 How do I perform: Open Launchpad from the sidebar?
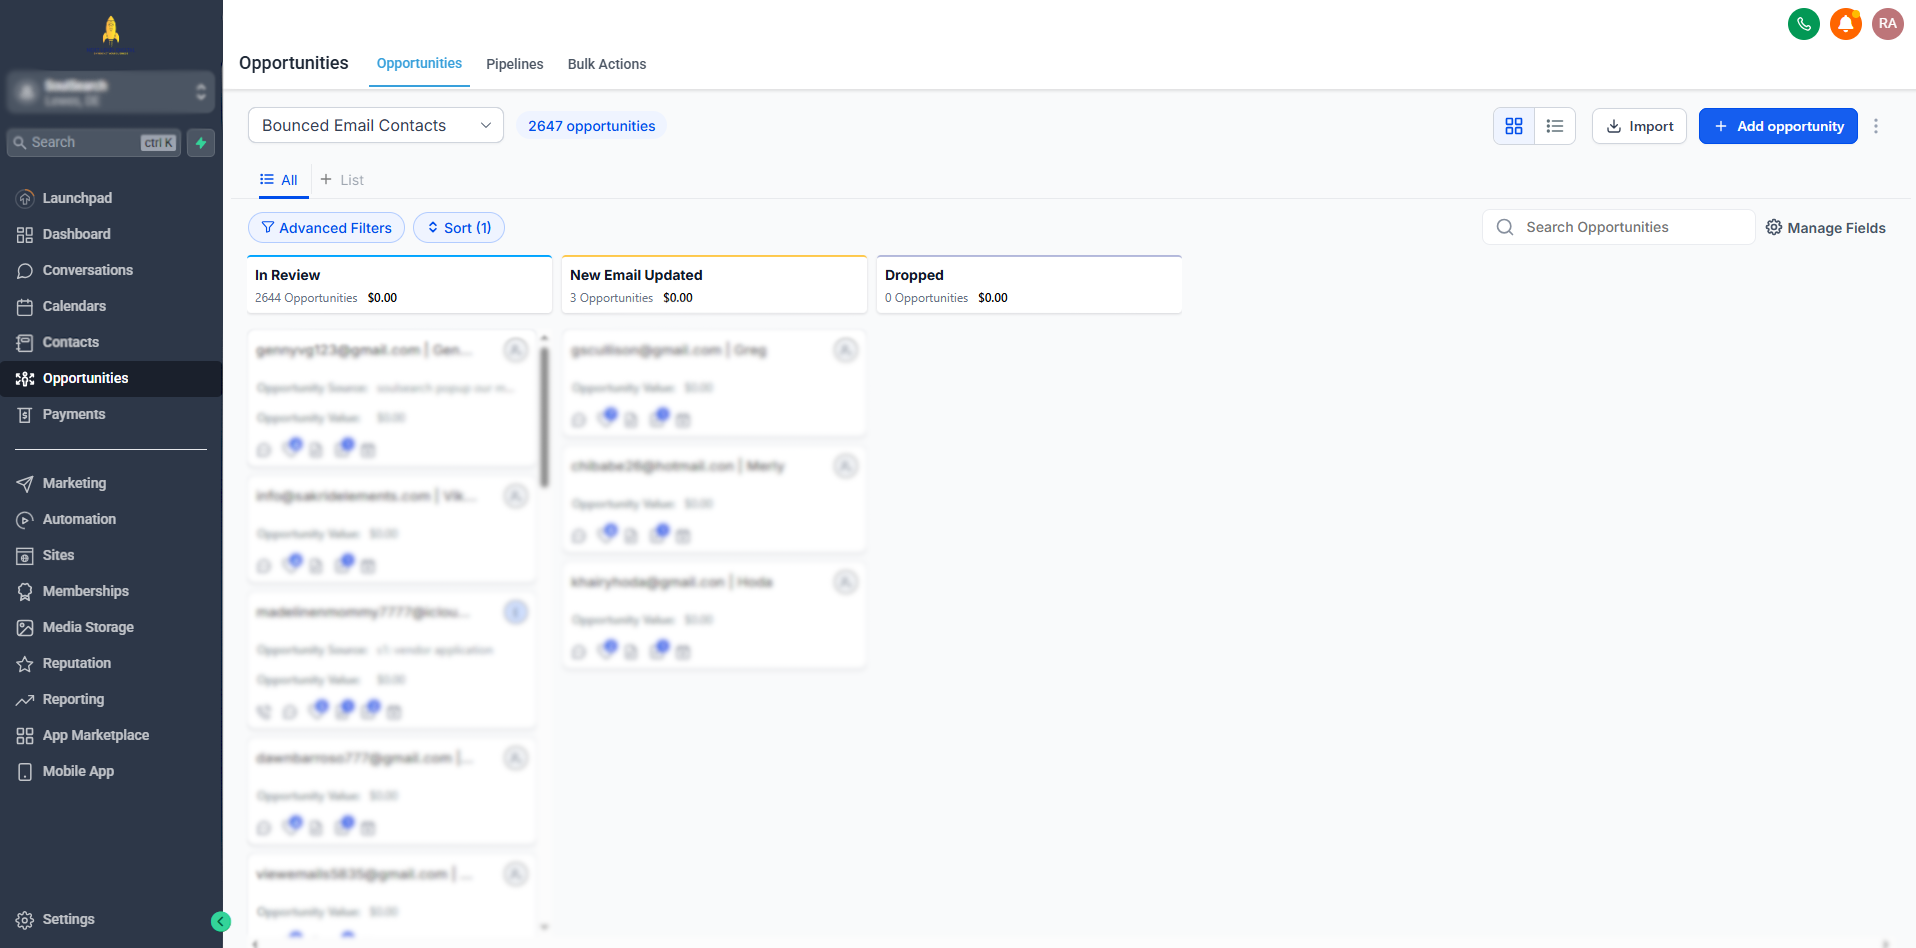(77, 198)
